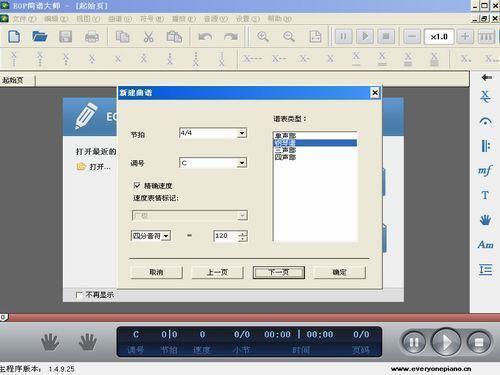This screenshot has height=375, width=500.
Task: Click the toolbar Pause button
Action: (x=343, y=36)
